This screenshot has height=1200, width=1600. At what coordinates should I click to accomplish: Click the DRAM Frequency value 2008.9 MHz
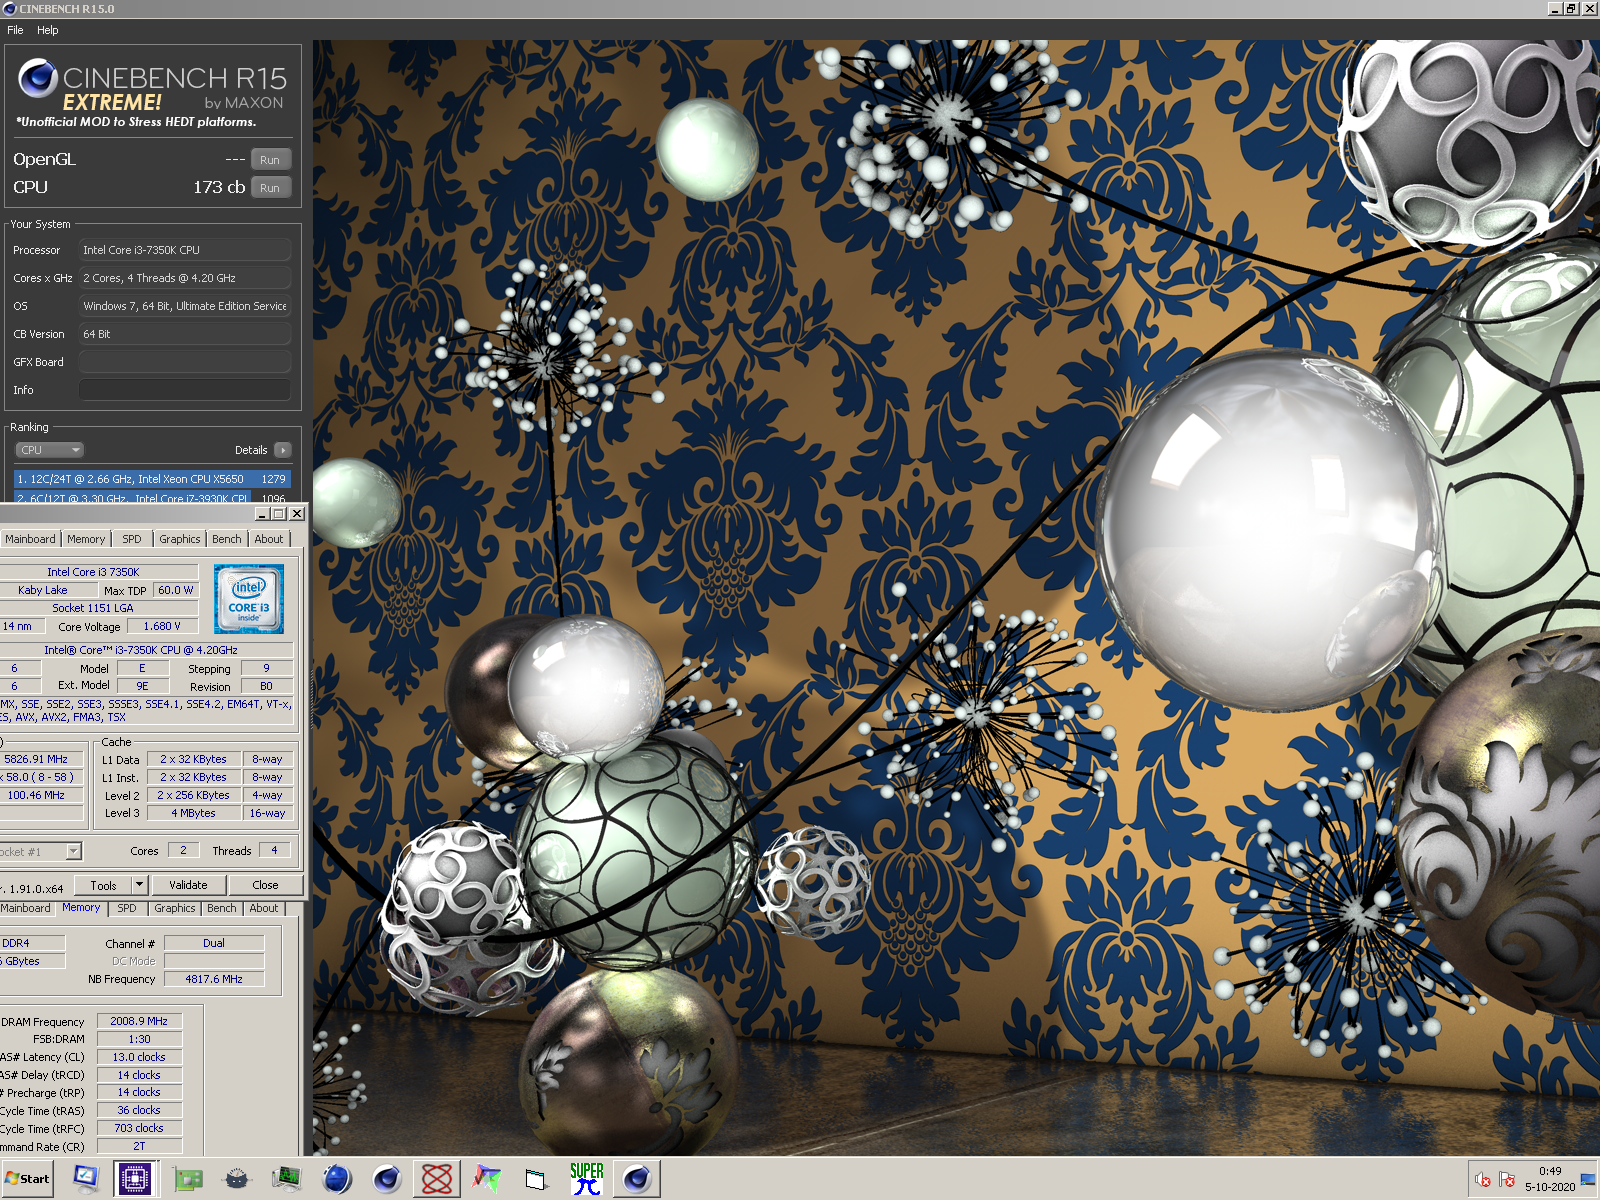139,1021
